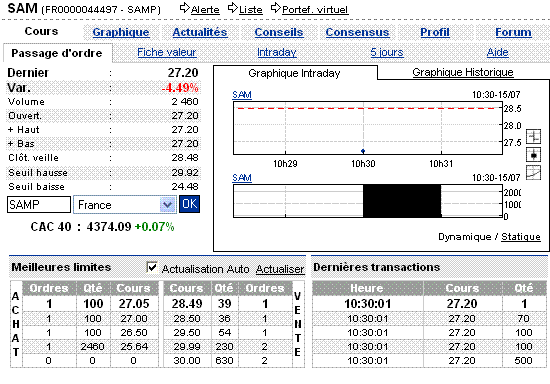Click the transaction quantity 500
This screenshot has width=550, height=384.
click(524, 361)
